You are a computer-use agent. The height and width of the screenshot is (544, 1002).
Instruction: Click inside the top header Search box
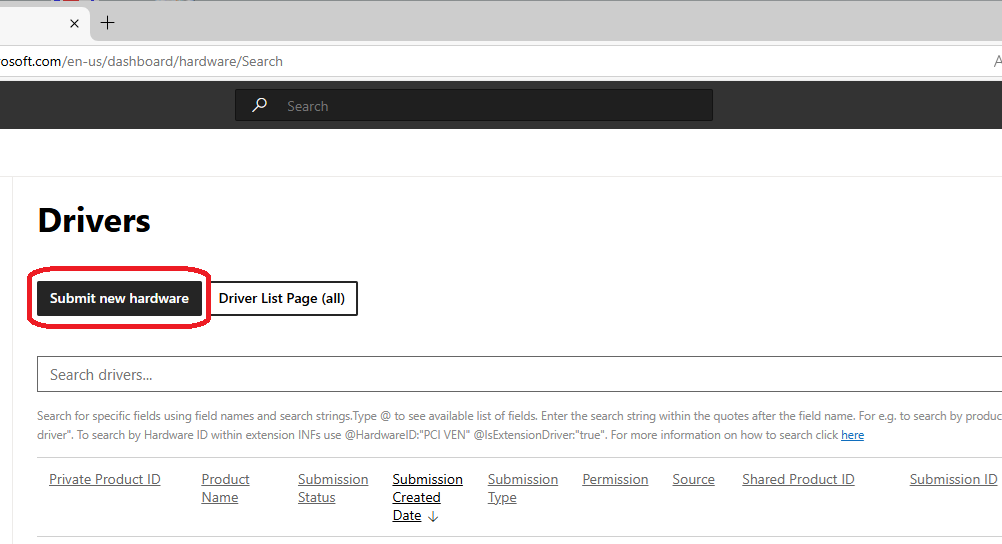pyautogui.click(x=490, y=106)
